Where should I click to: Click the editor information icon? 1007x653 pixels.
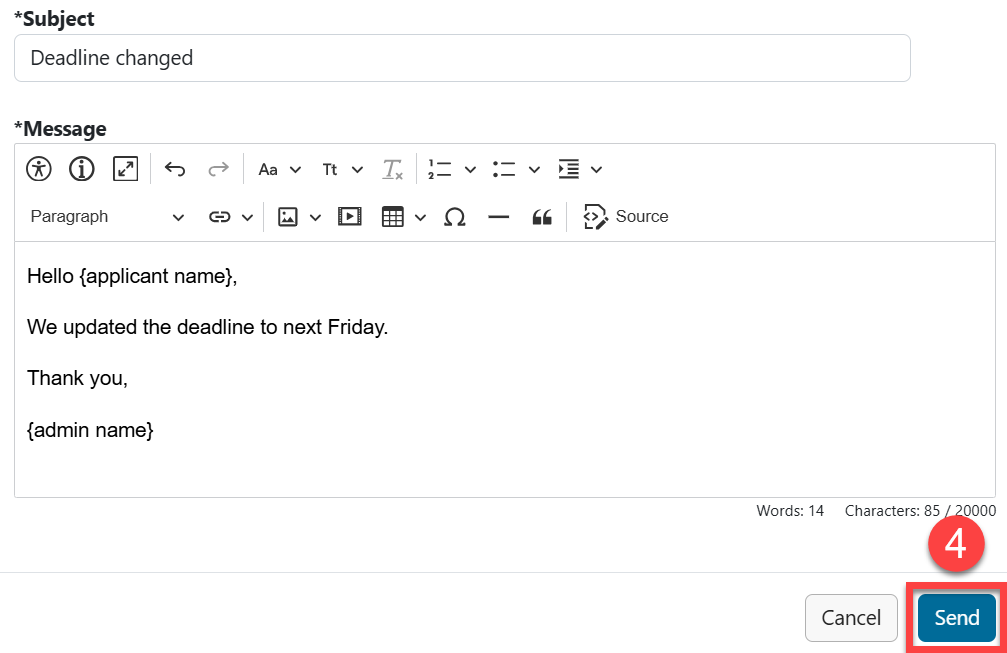[81, 168]
